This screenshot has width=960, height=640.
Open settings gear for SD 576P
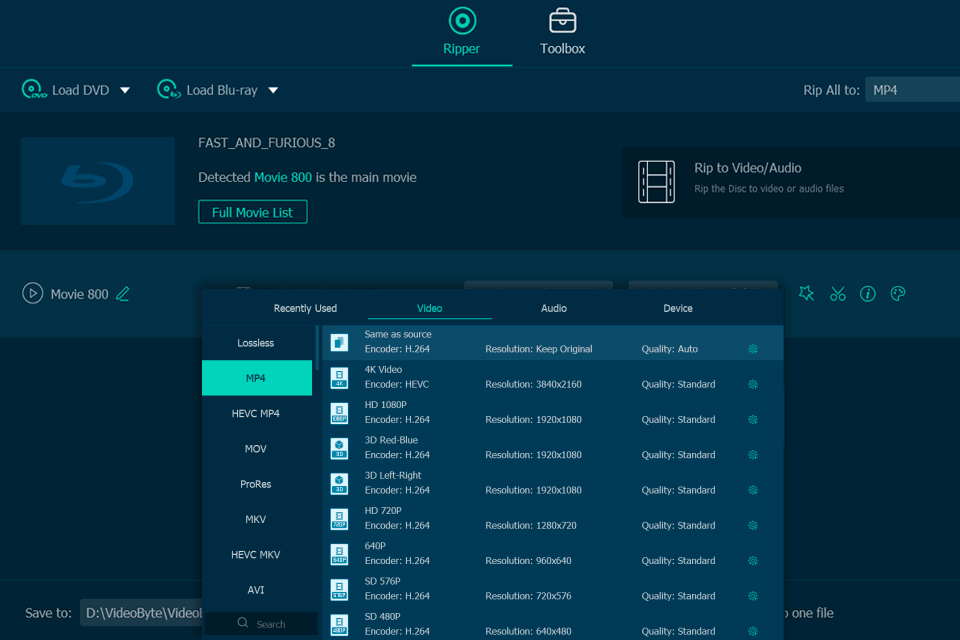click(x=753, y=596)
